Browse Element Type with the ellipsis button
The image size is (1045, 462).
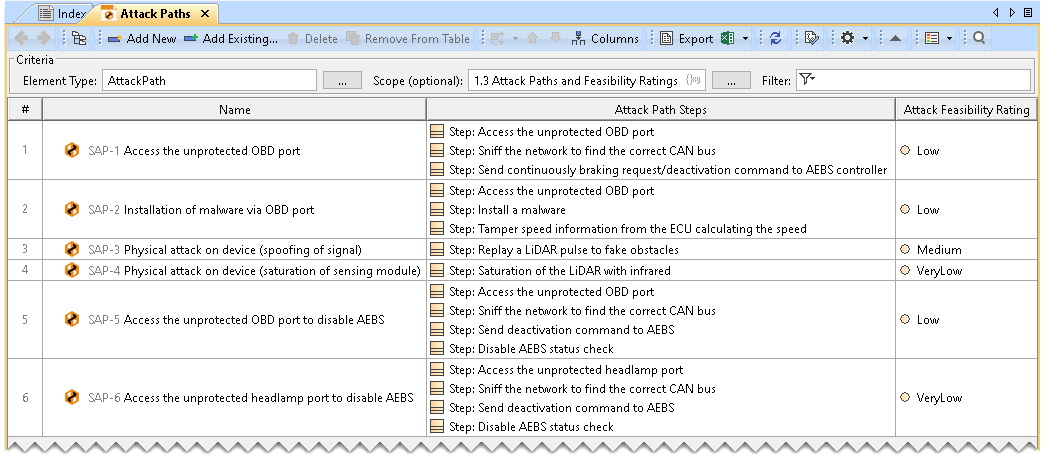pyautogui.click(x=342, y=81)
